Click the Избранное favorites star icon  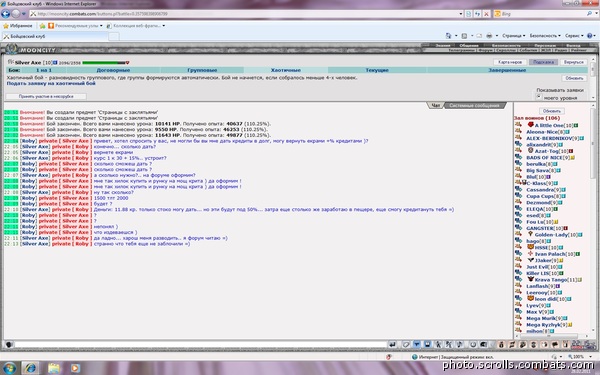click(6, 26)
